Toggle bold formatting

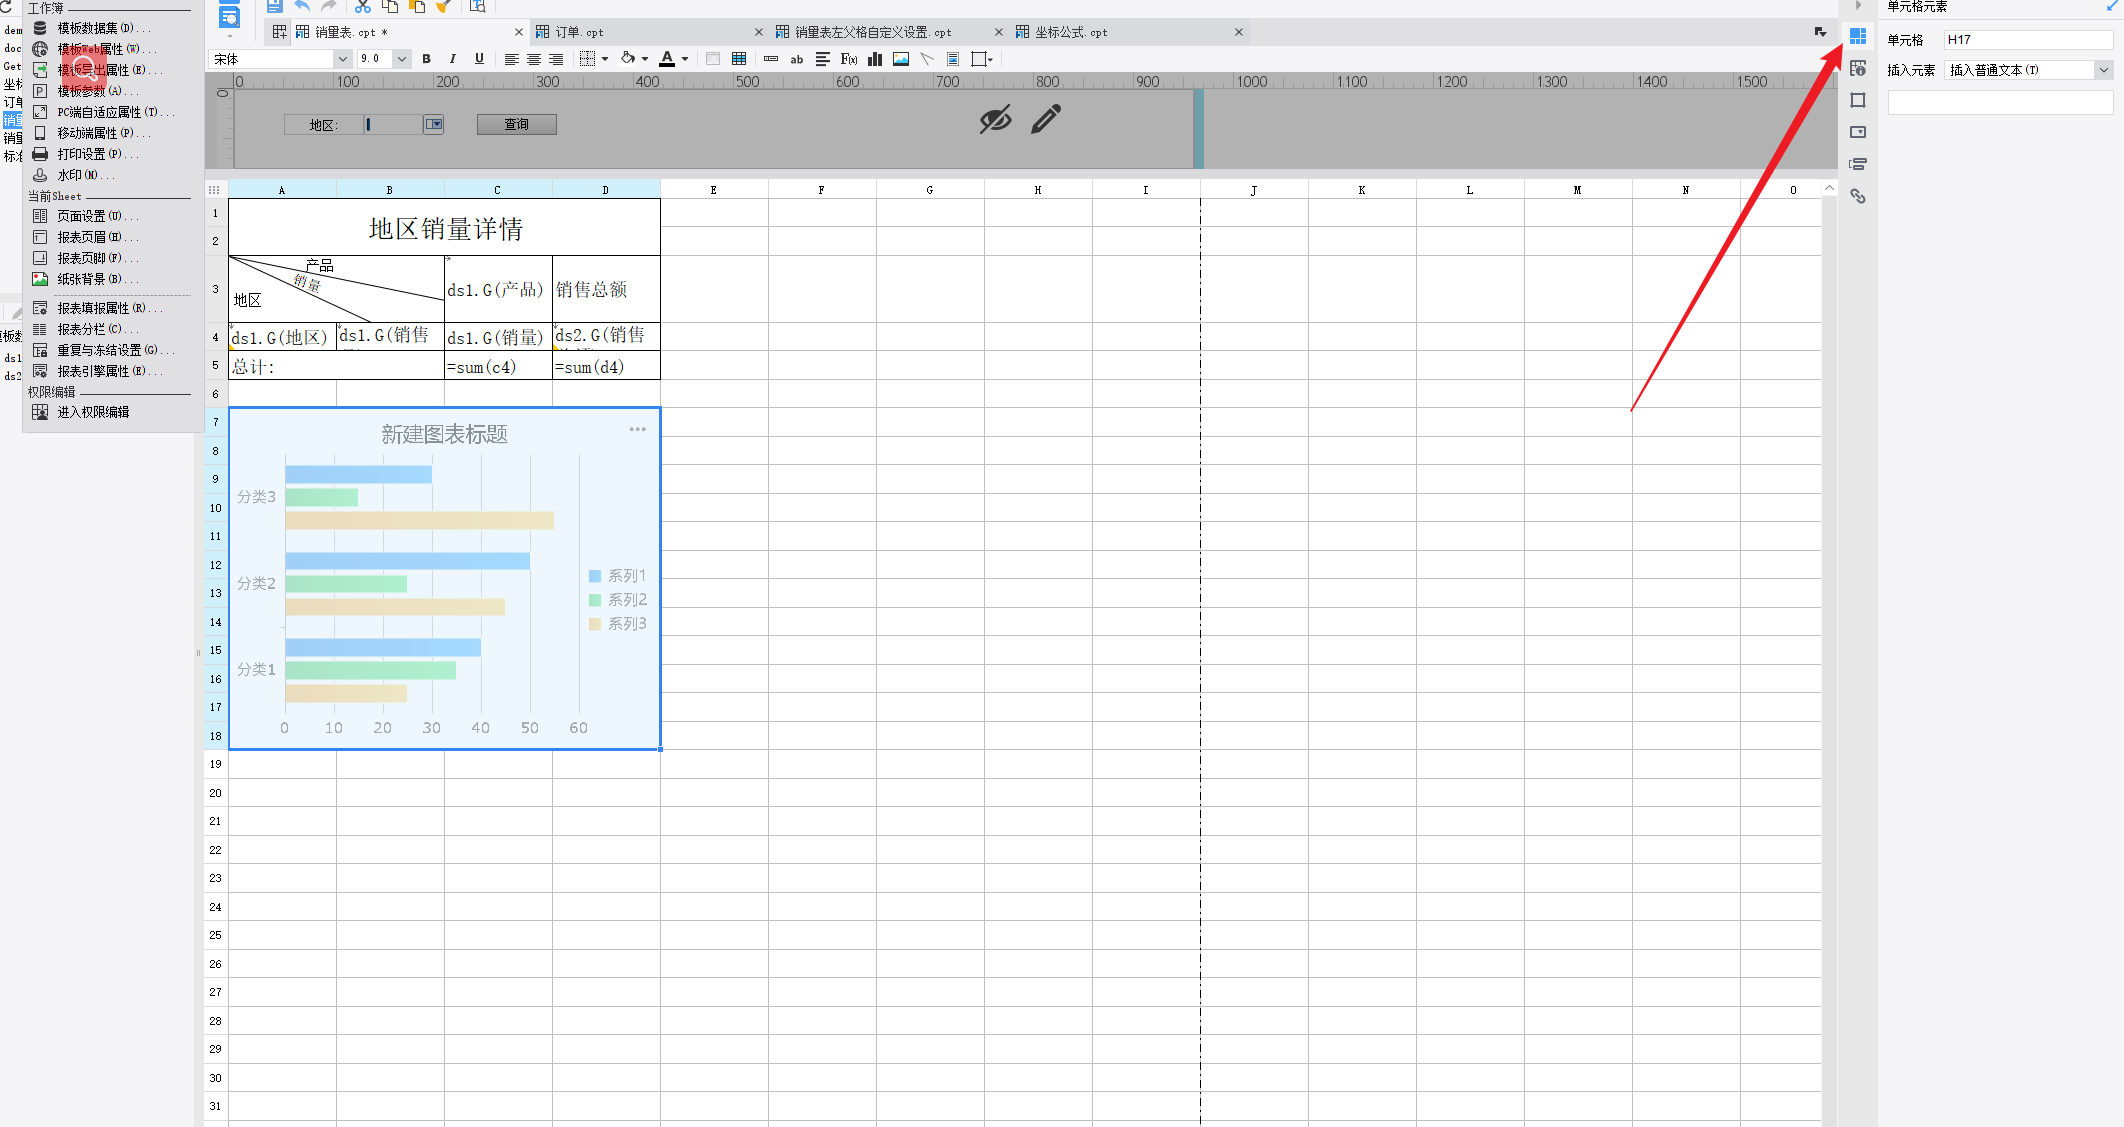point(427,59)
